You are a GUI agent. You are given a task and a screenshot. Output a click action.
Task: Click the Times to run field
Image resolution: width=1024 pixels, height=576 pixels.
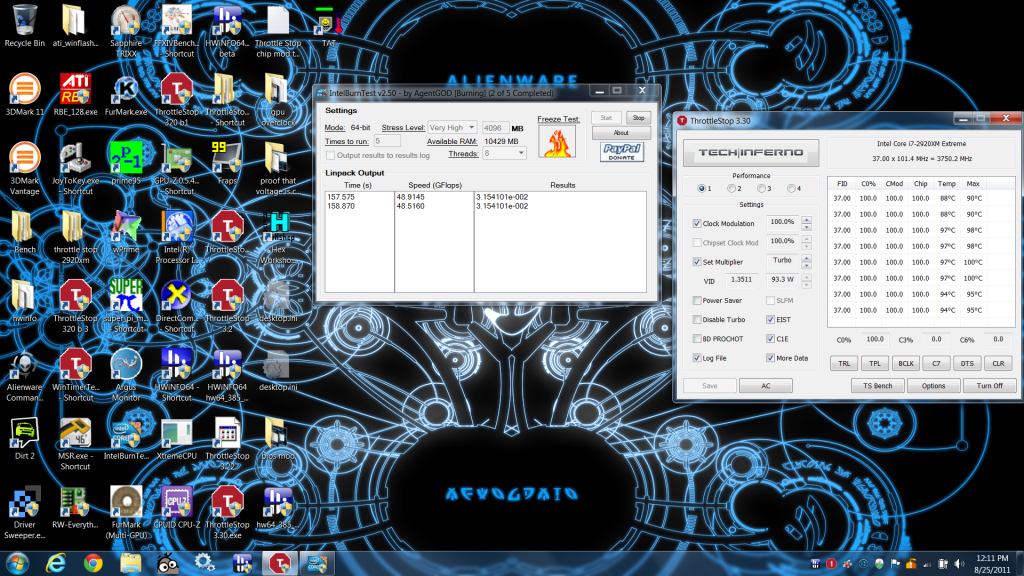click(387, 141)
